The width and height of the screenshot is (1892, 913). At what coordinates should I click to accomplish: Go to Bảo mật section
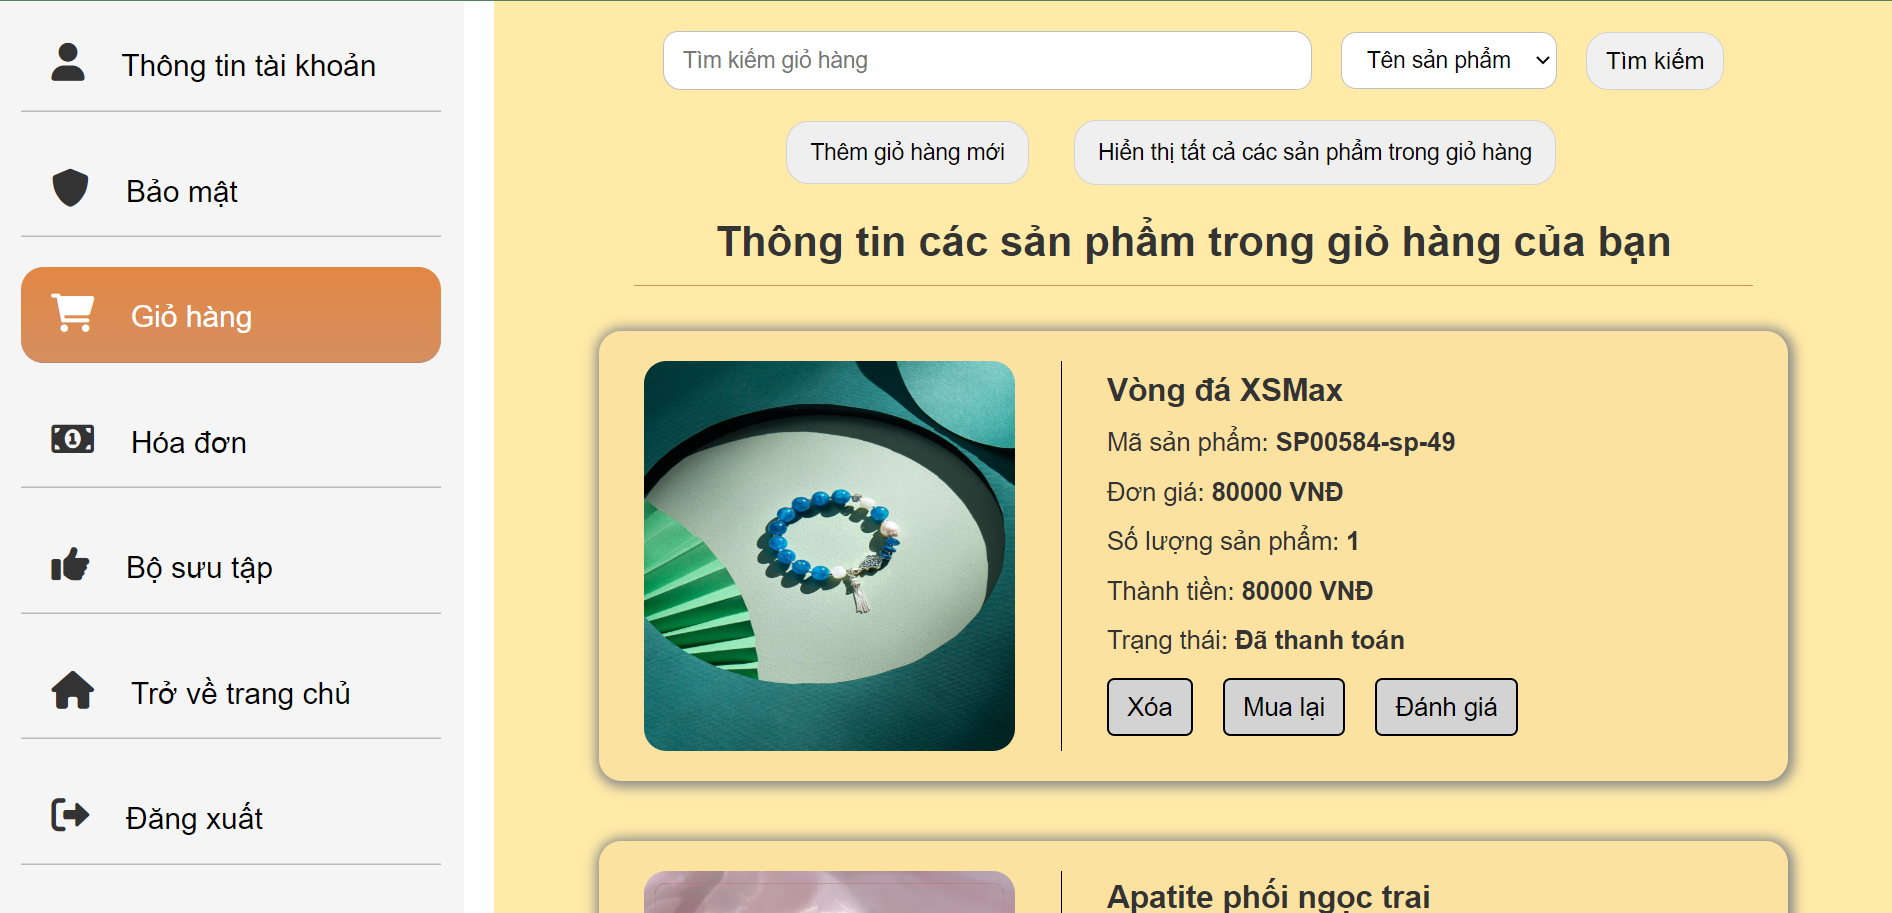click(x=231, y=190)
